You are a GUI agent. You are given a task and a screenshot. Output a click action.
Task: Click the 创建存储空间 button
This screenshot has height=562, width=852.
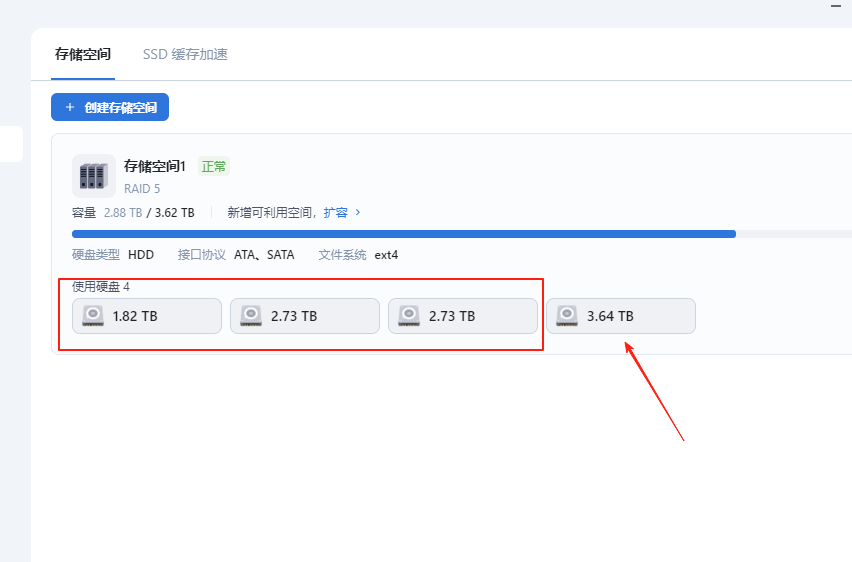point(110,107)
